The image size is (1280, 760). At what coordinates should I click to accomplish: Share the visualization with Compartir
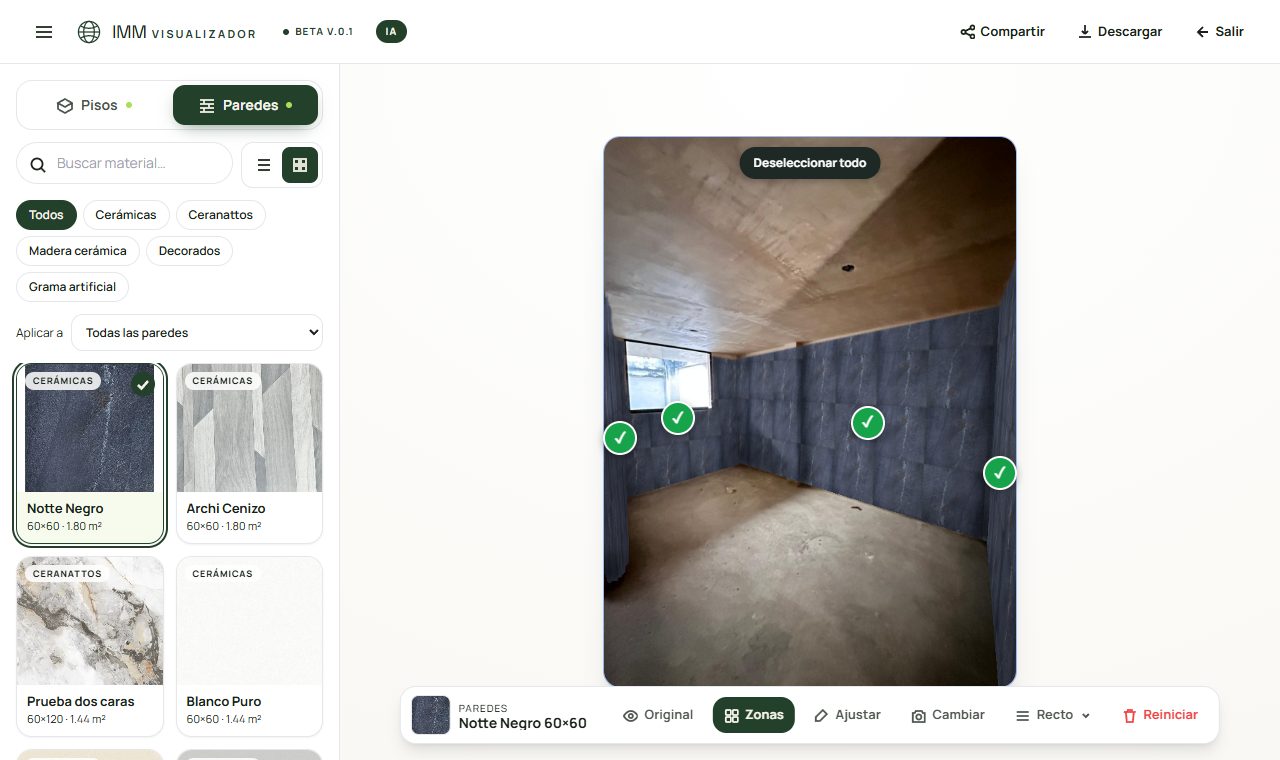pyautogui.click(x=1002, y=32)
